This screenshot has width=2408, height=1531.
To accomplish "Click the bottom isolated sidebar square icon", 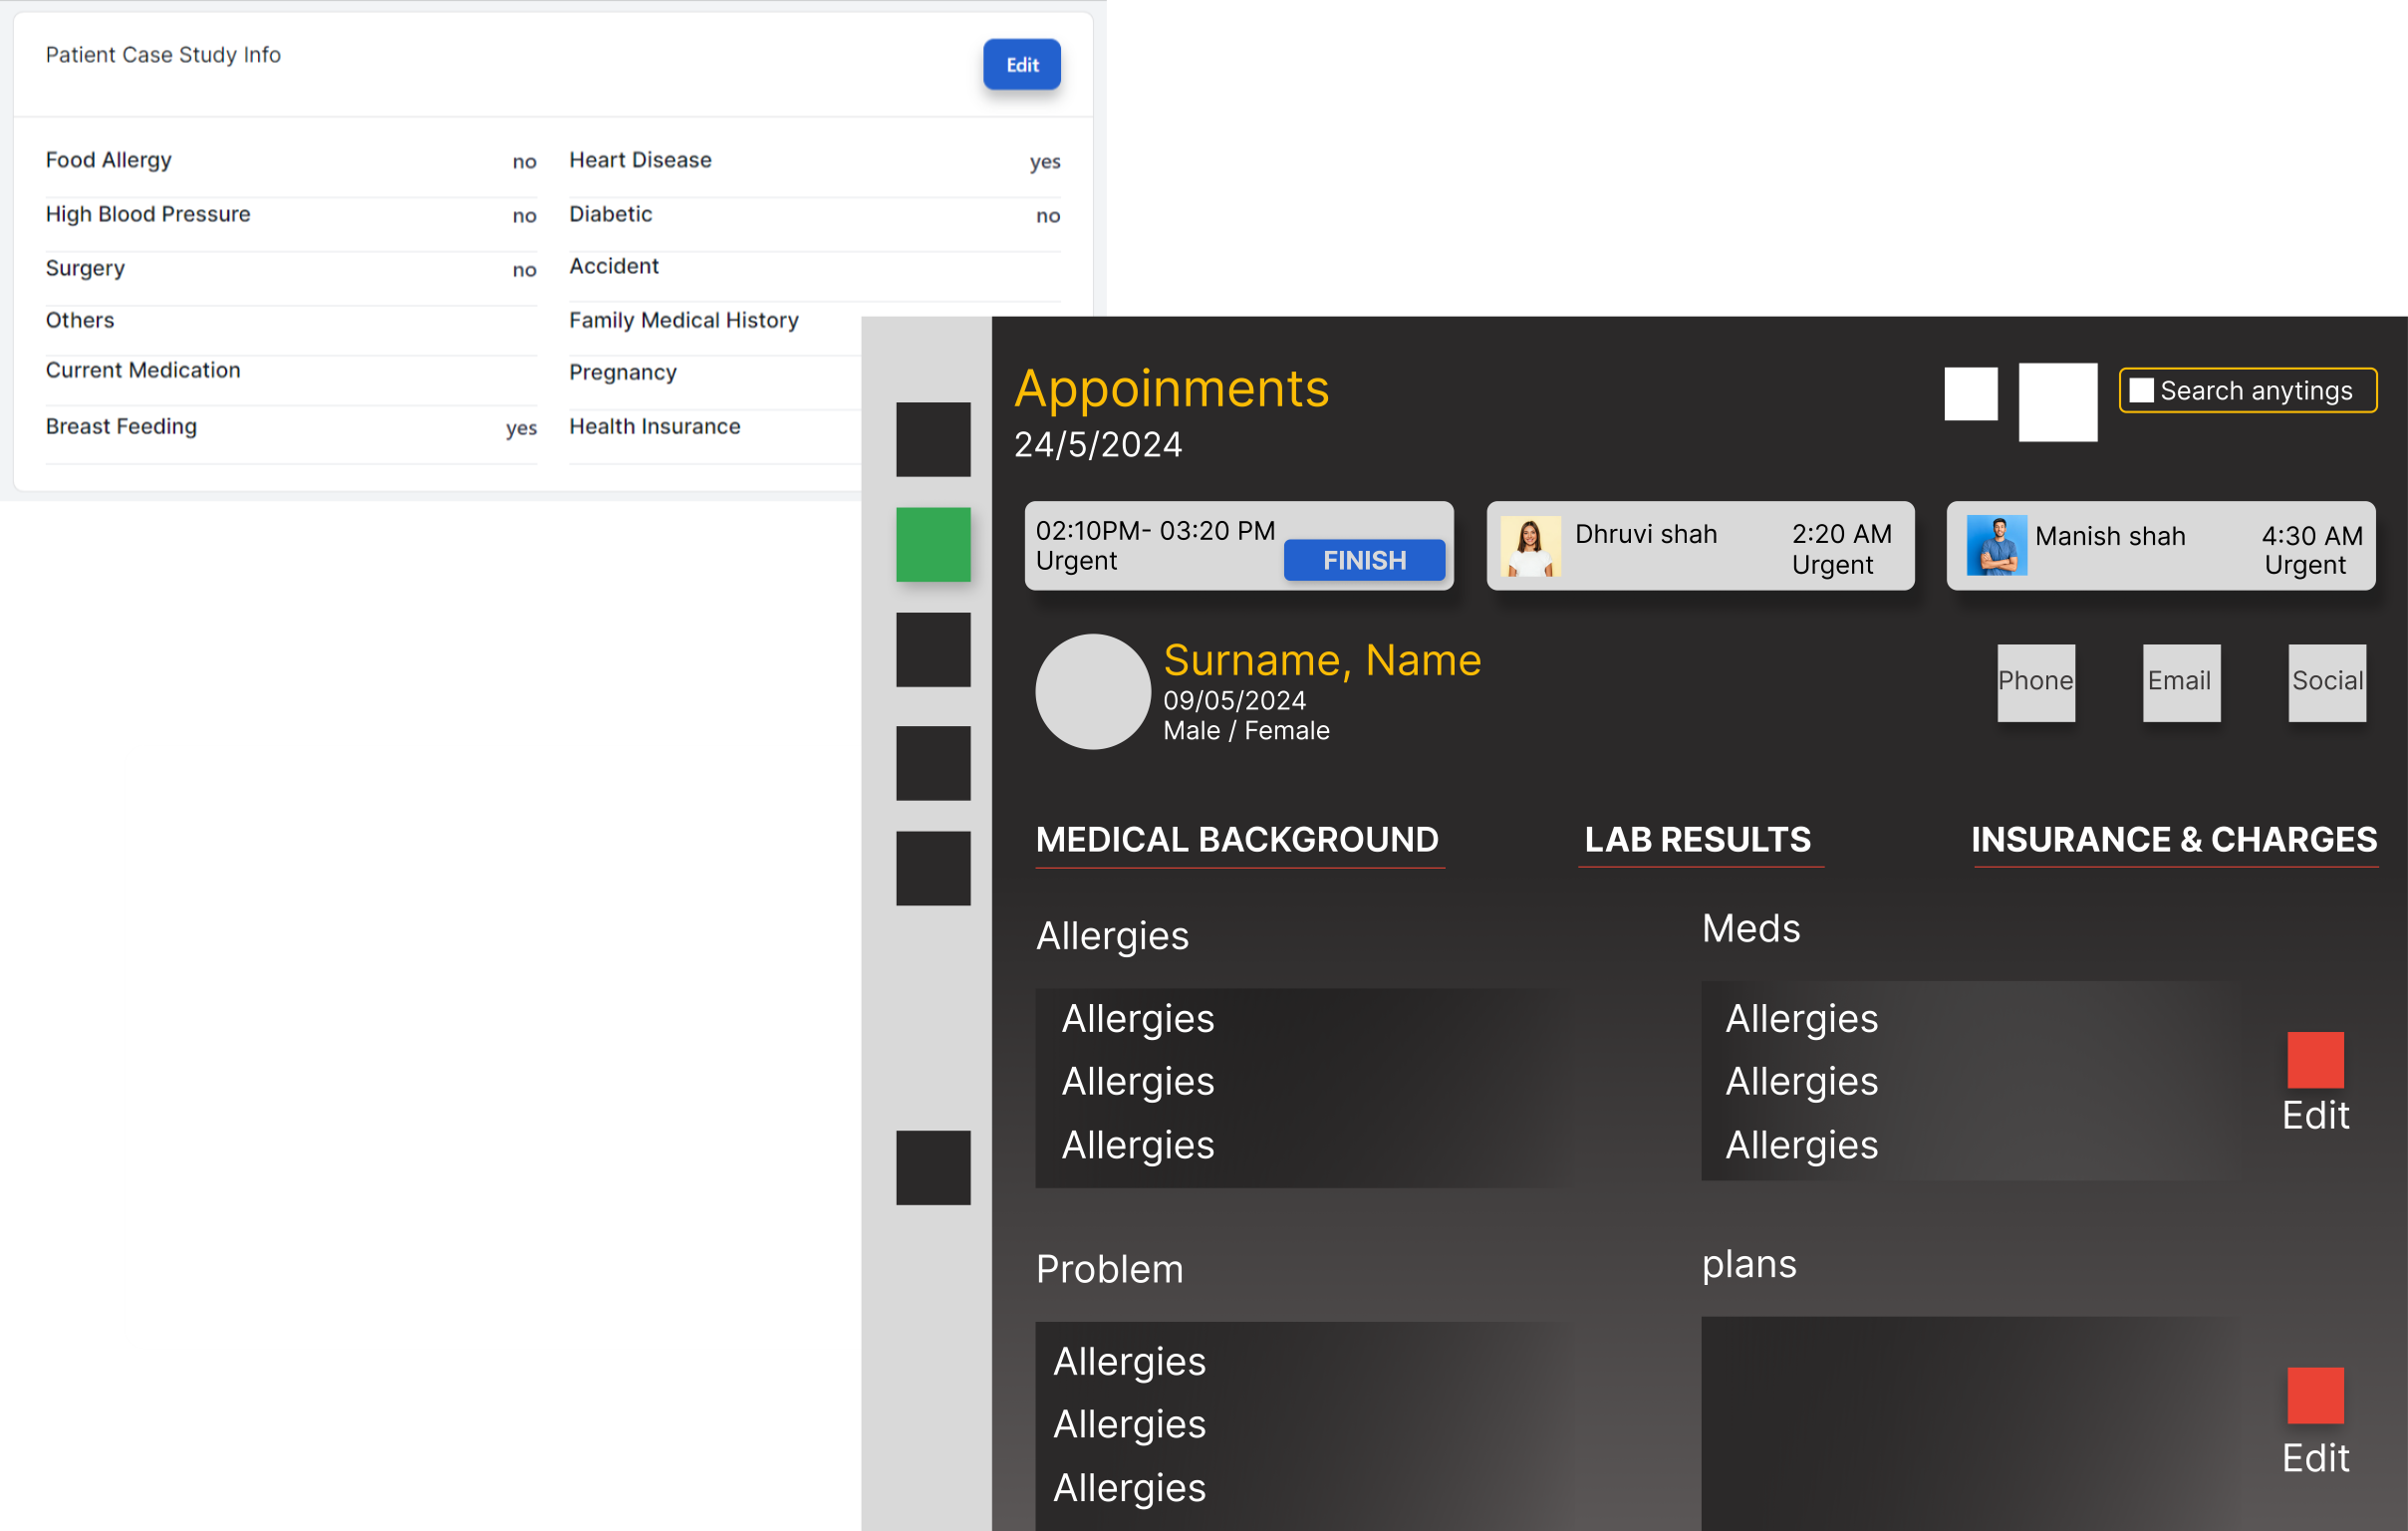I will (932, 1167).
